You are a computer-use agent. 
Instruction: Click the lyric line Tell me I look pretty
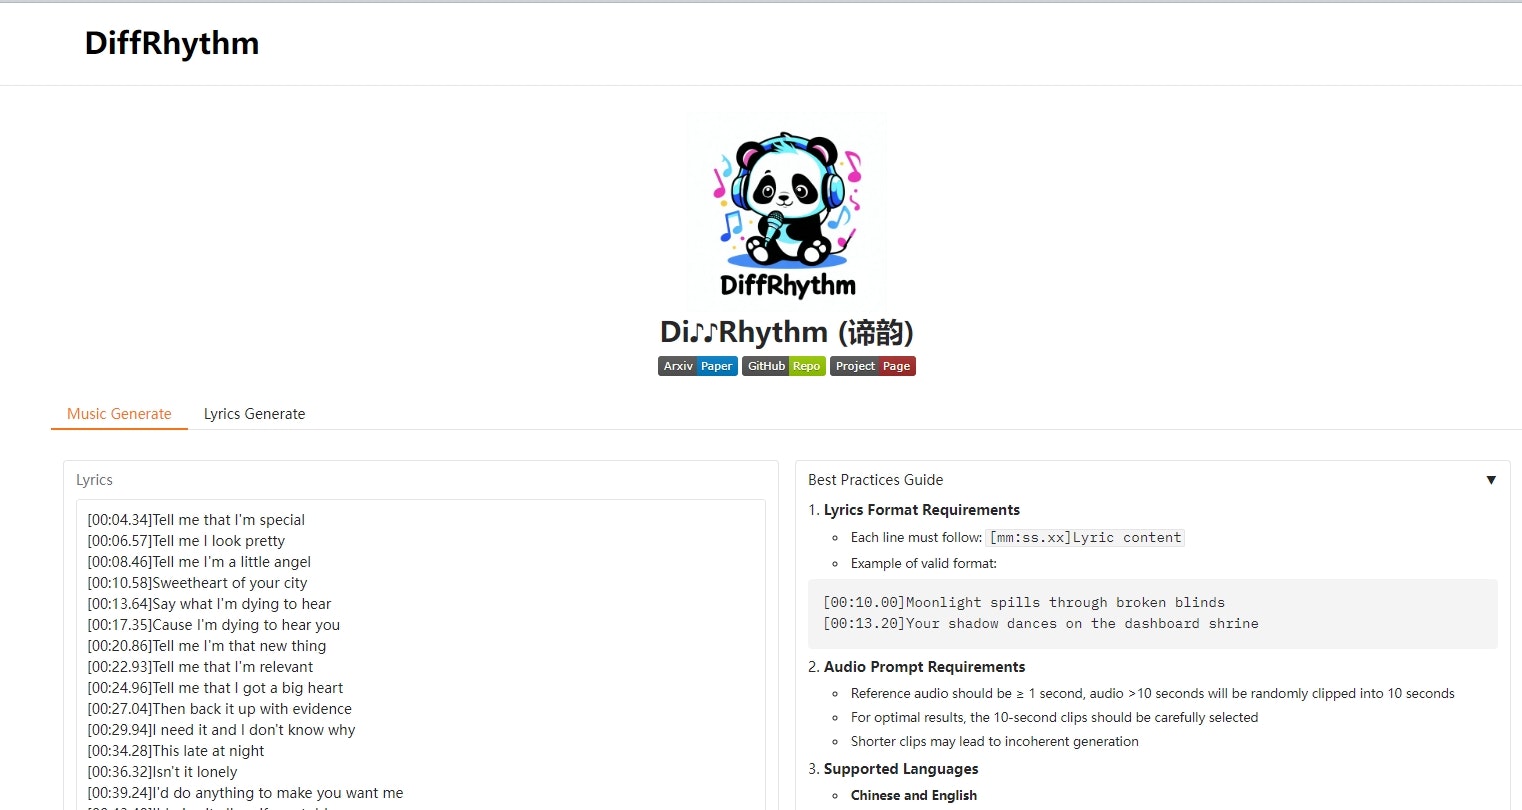point(185,540)
